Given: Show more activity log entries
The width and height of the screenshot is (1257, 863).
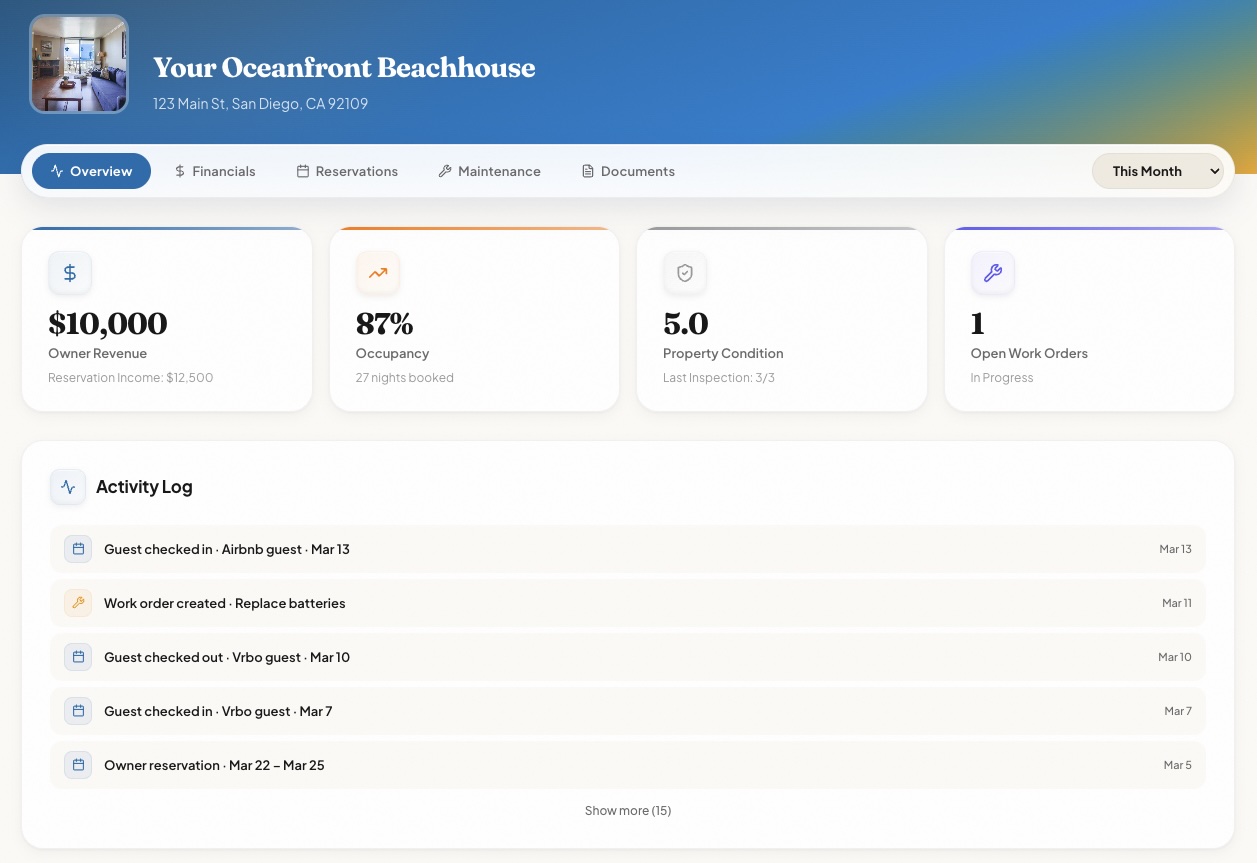Looking at the screenshot, I should tap(628, 810).
